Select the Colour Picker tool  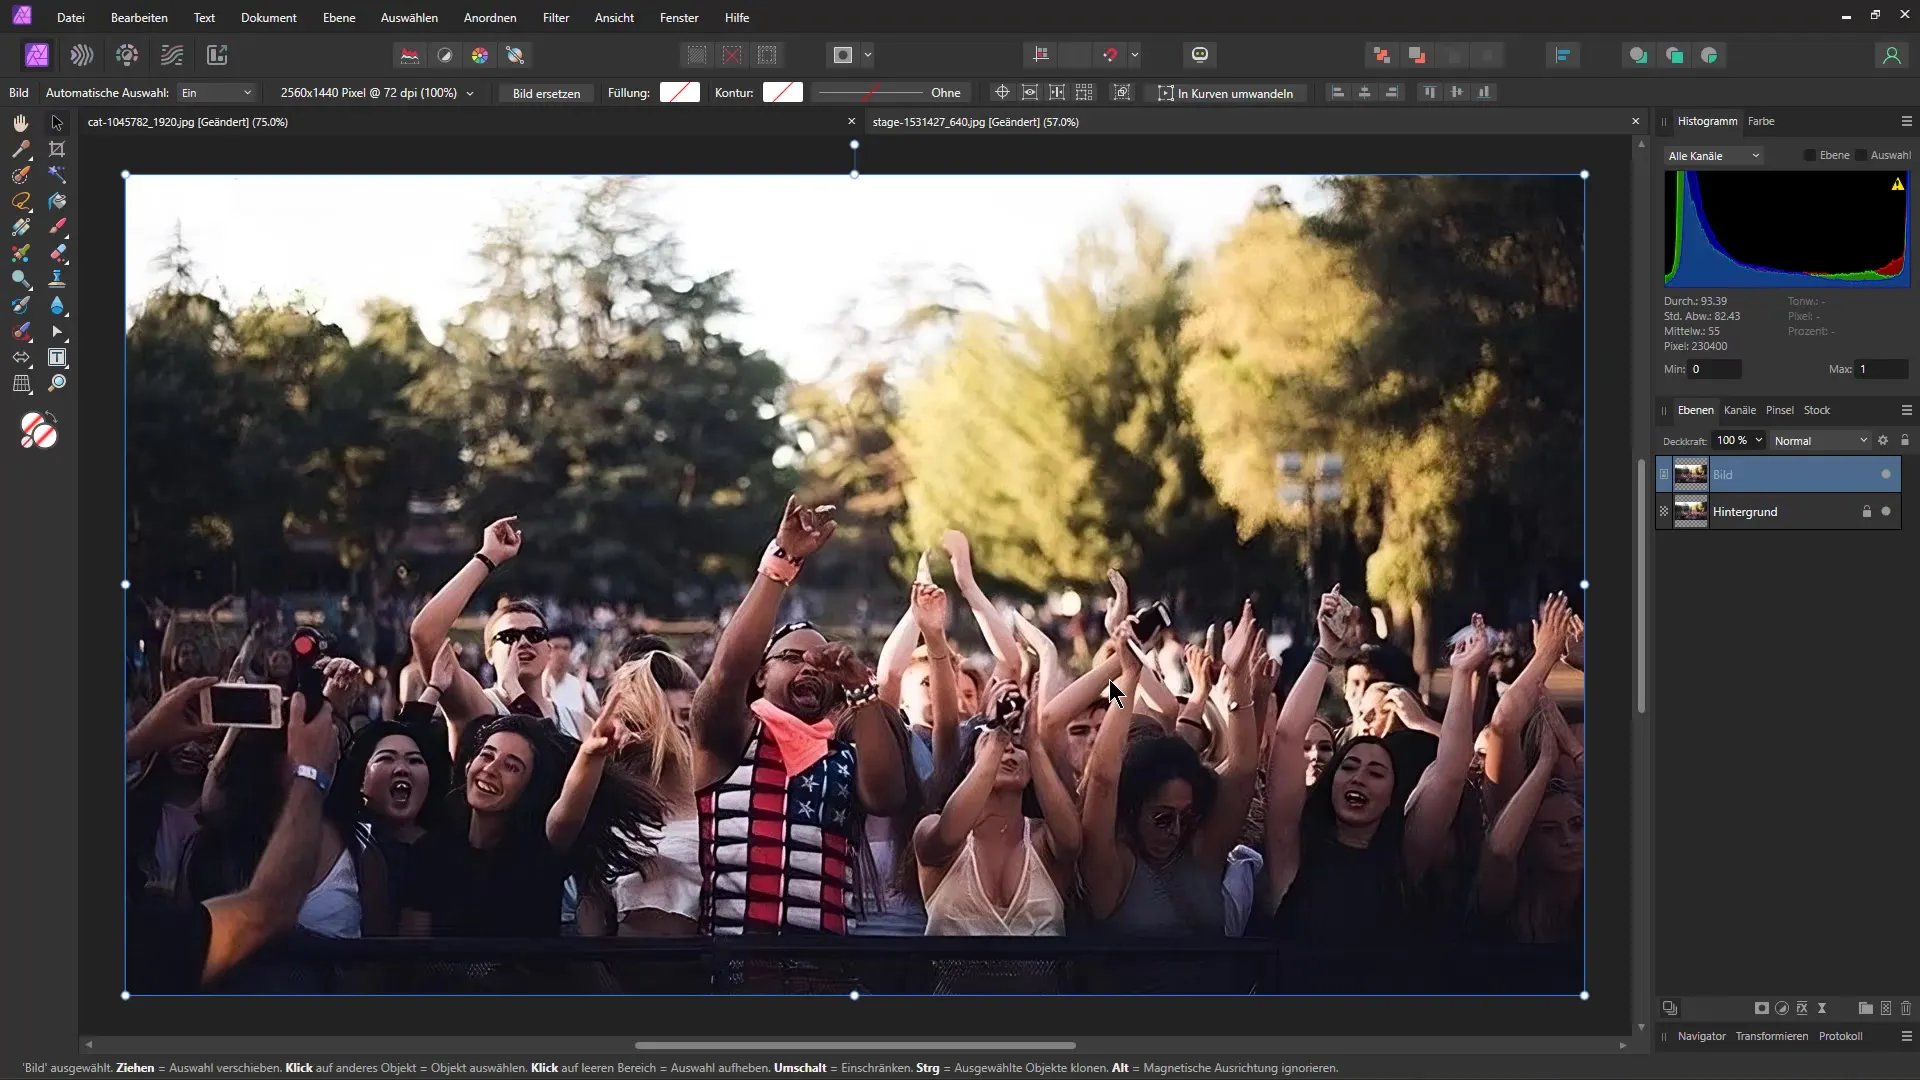[x=21, y=149]
